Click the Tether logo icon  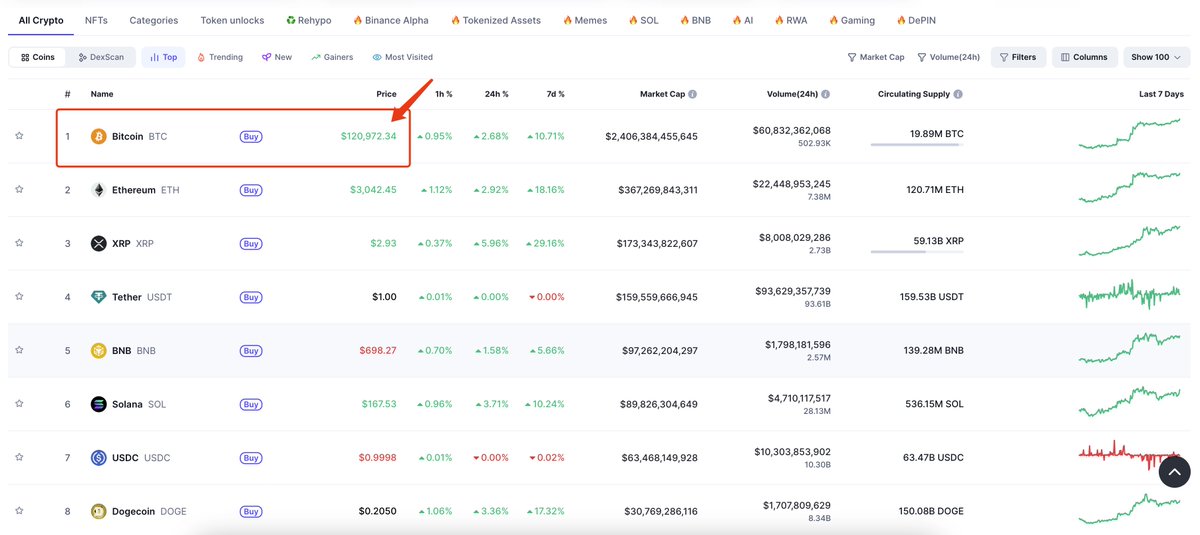[x=98, y=297]
